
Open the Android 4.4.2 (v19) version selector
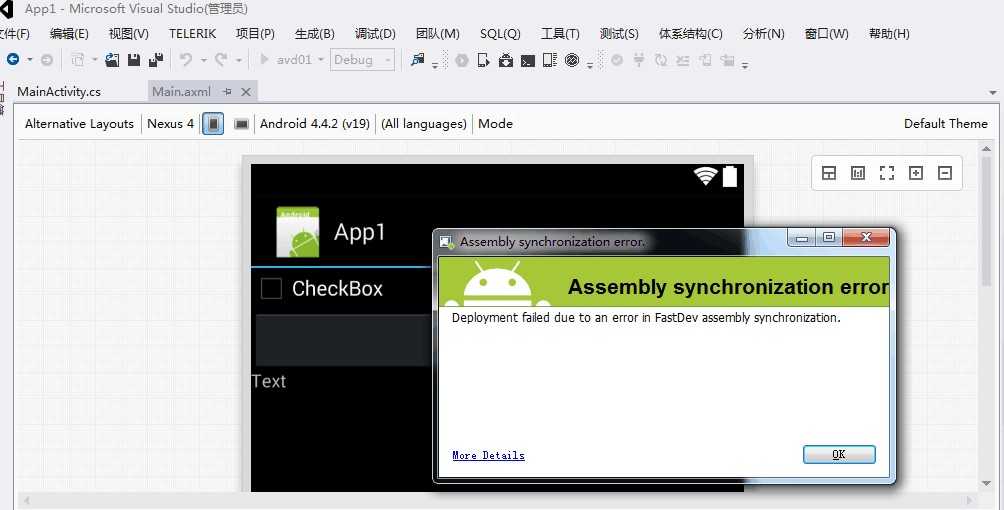pos(315,124)
